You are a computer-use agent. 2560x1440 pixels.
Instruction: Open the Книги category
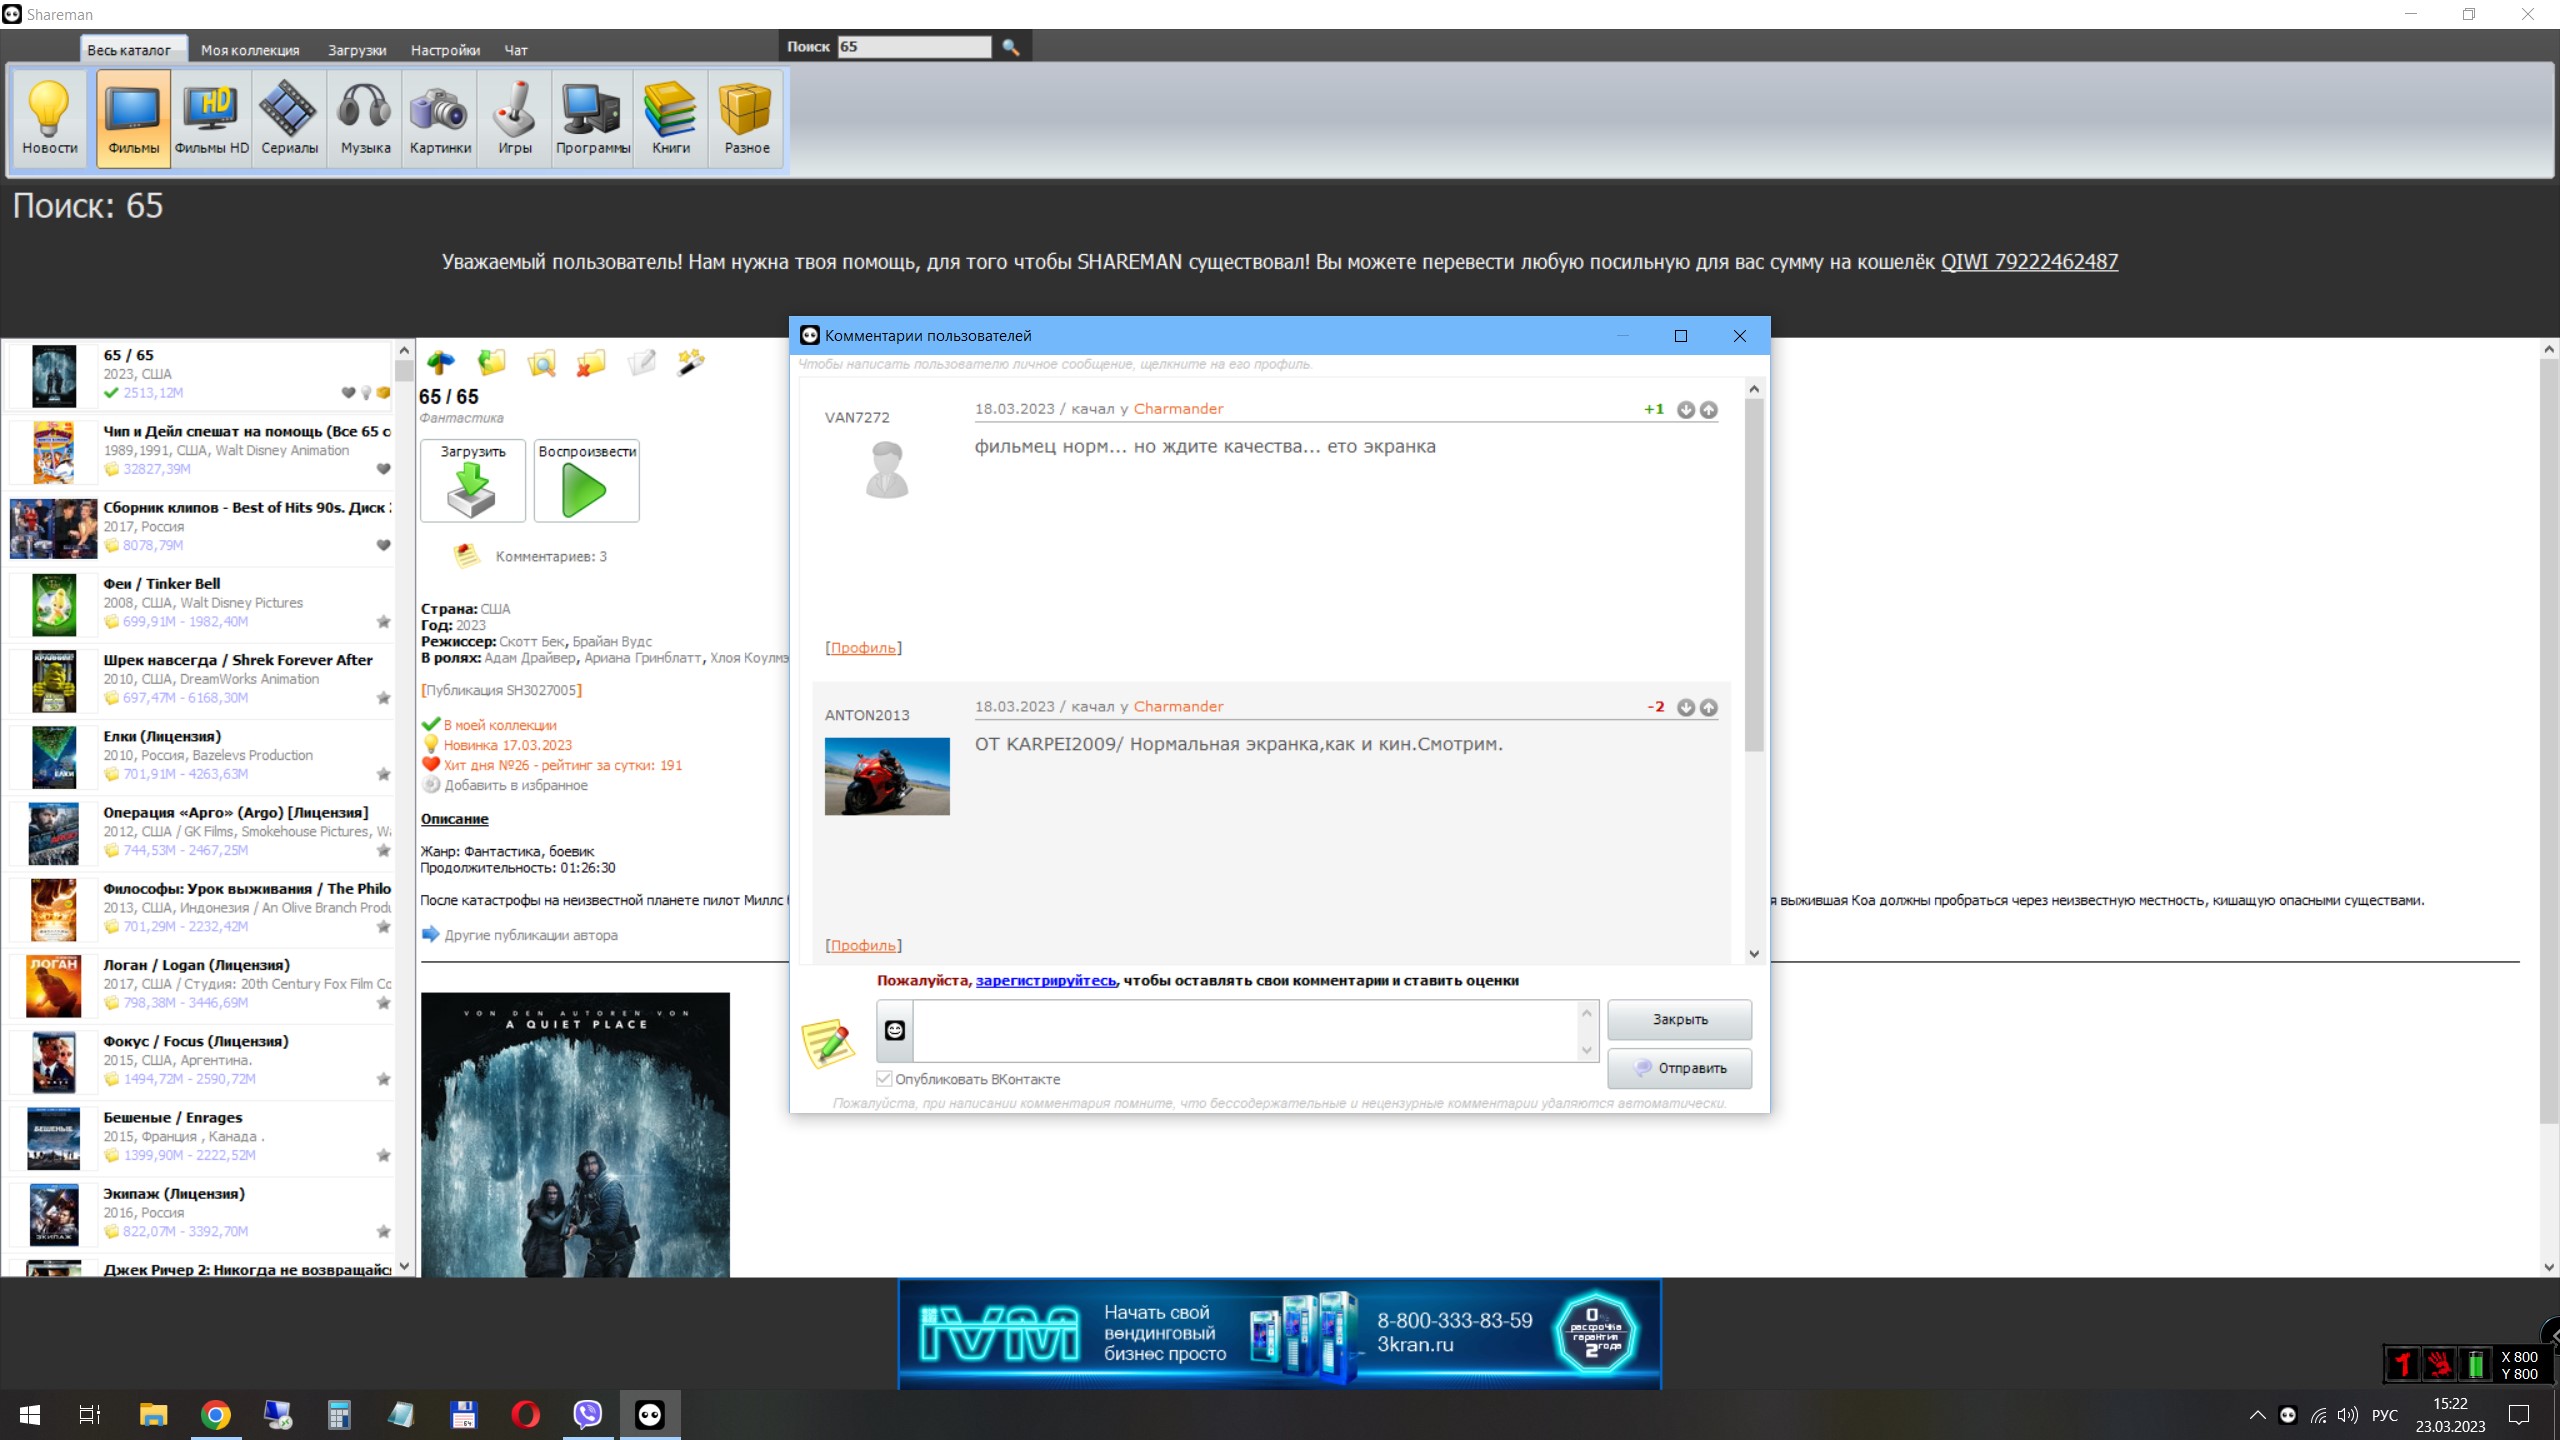[671, 118]
